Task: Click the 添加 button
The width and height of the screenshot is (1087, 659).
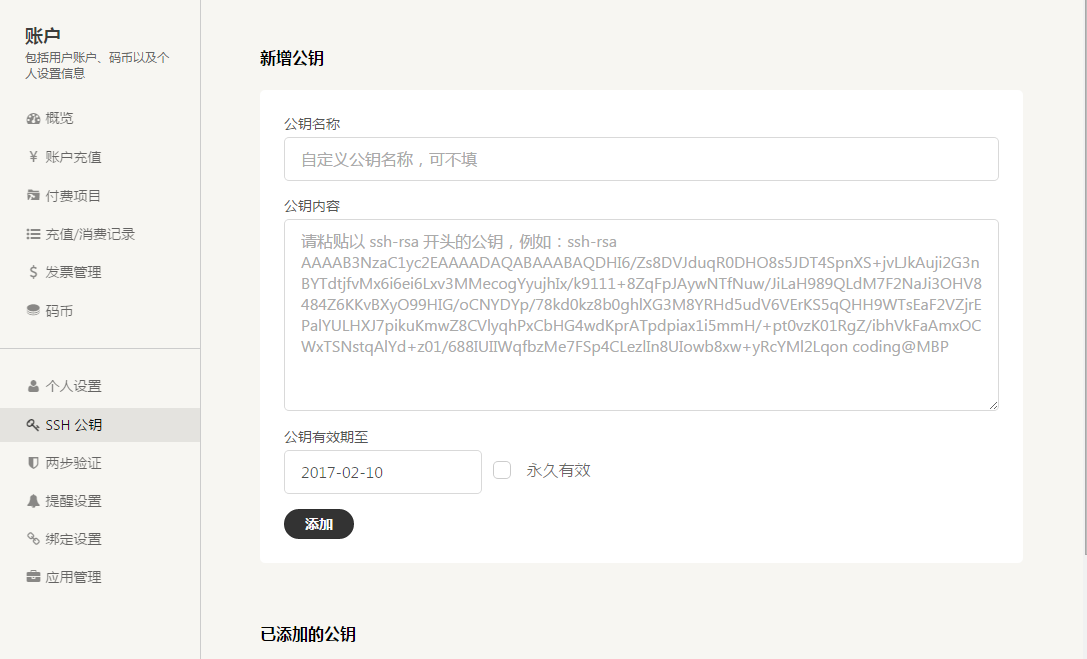Action: point(319,524)
